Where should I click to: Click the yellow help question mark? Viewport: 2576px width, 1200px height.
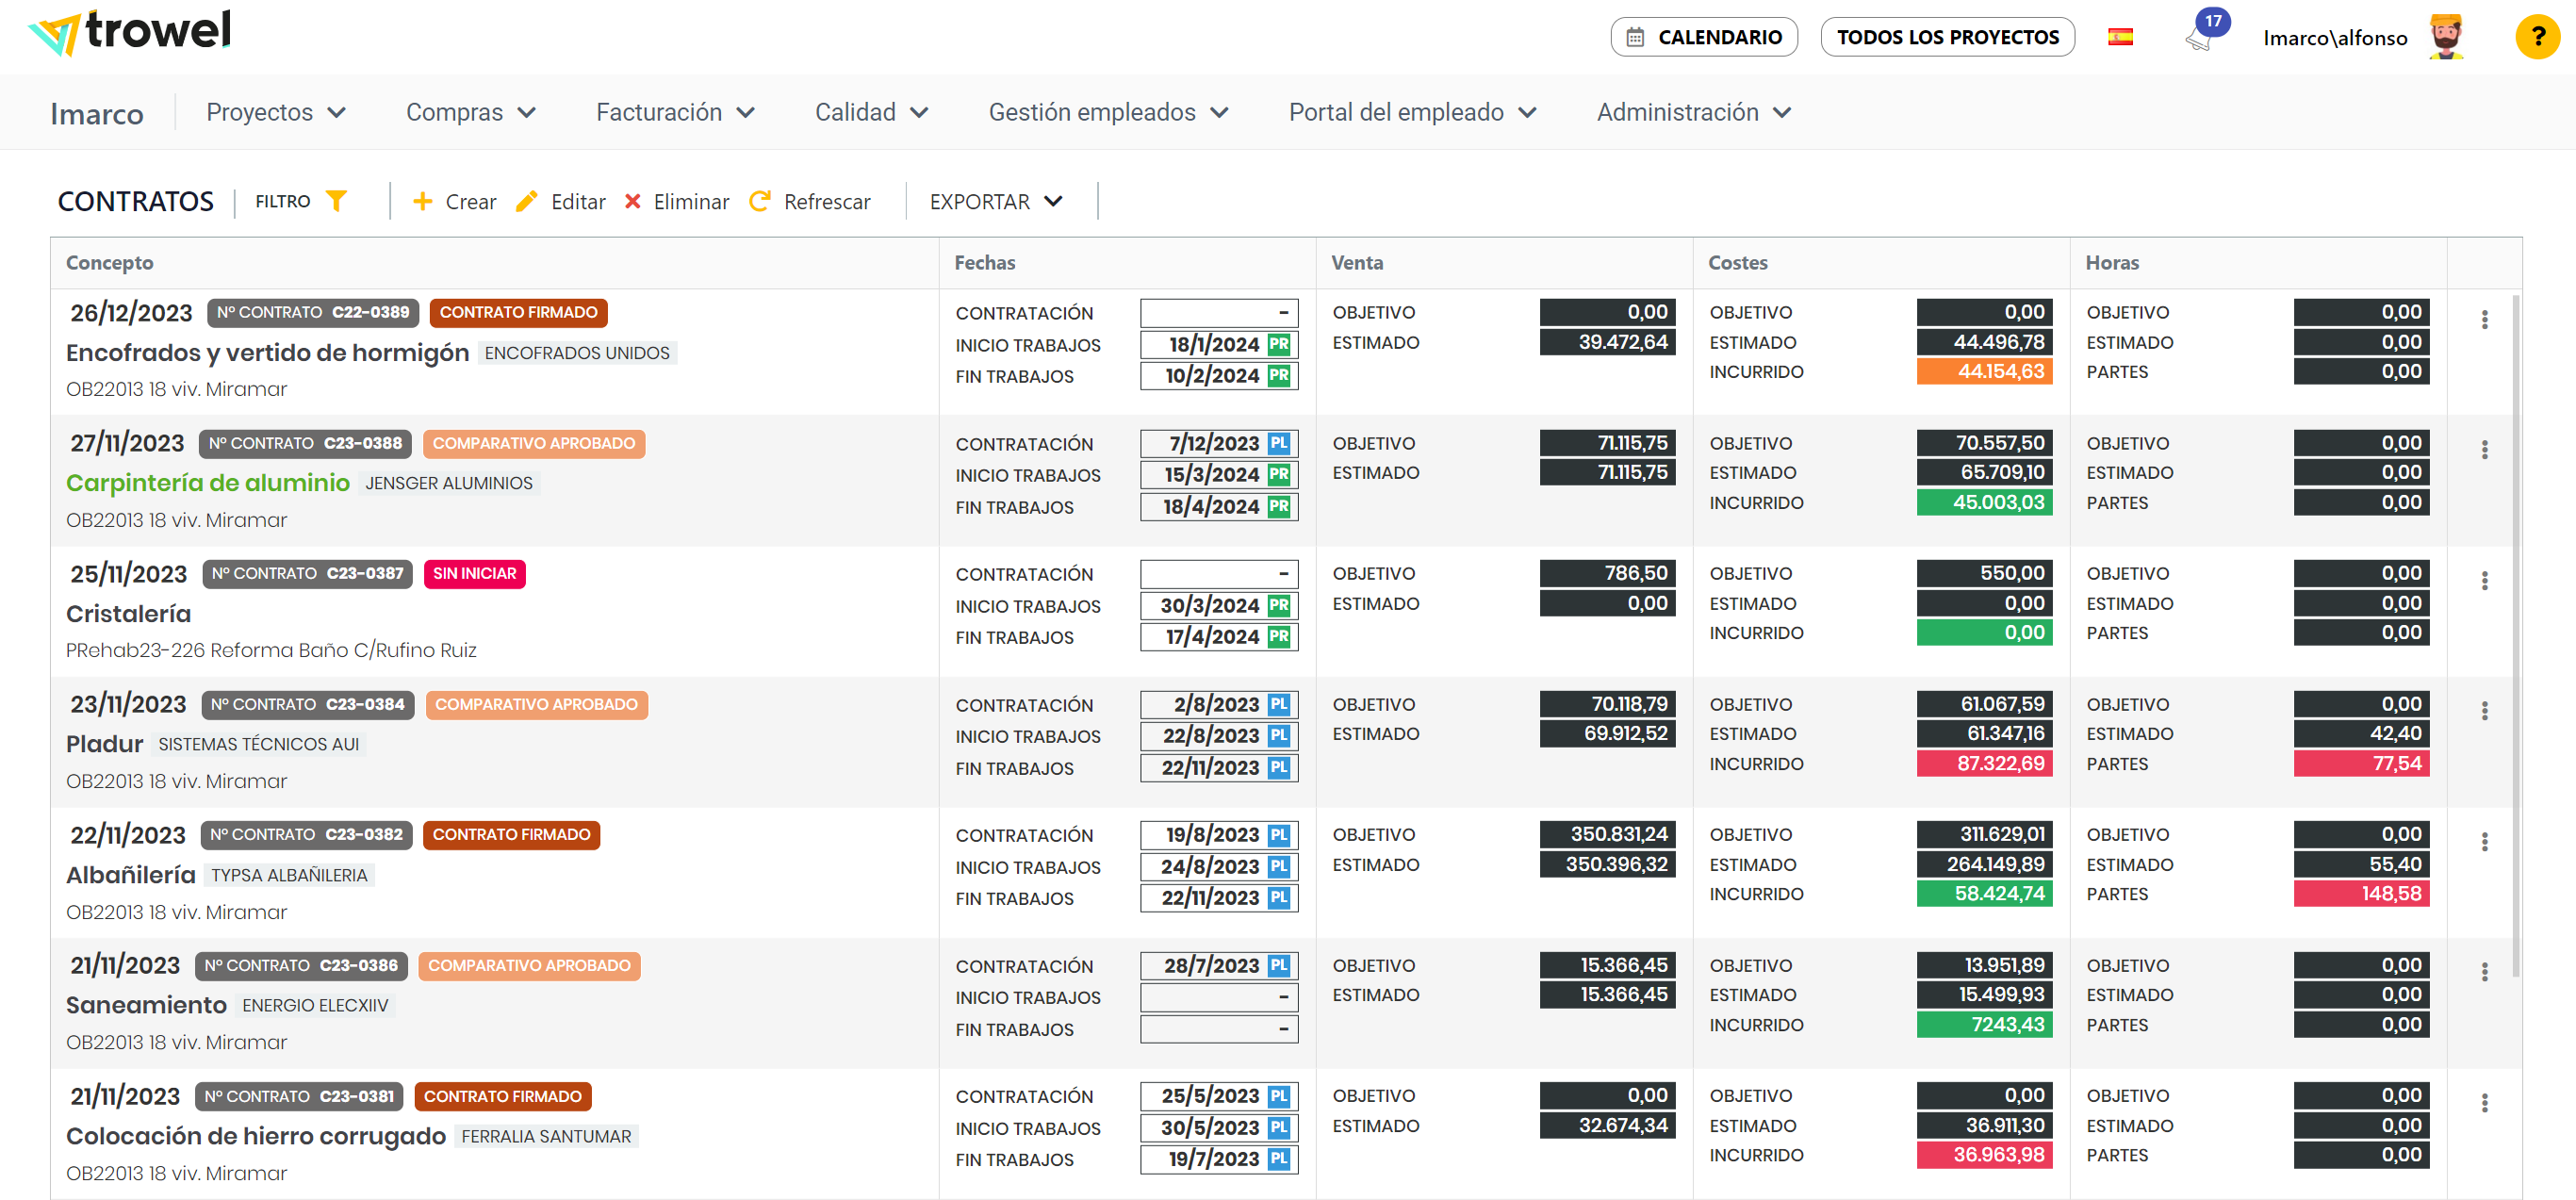pyautogui.click(x=2536, y=37)
